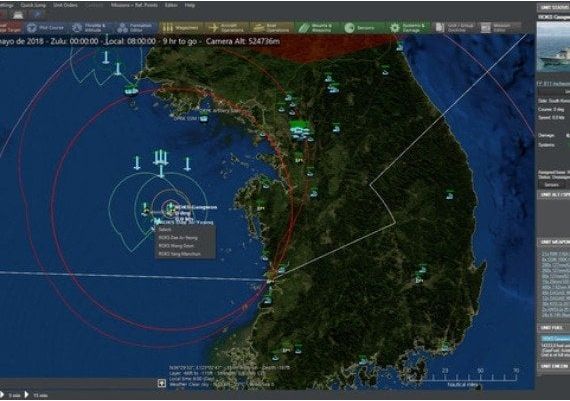Open the Quick Jump menu
Viewport: 570px width, 401px height.
tap(33, 5)
